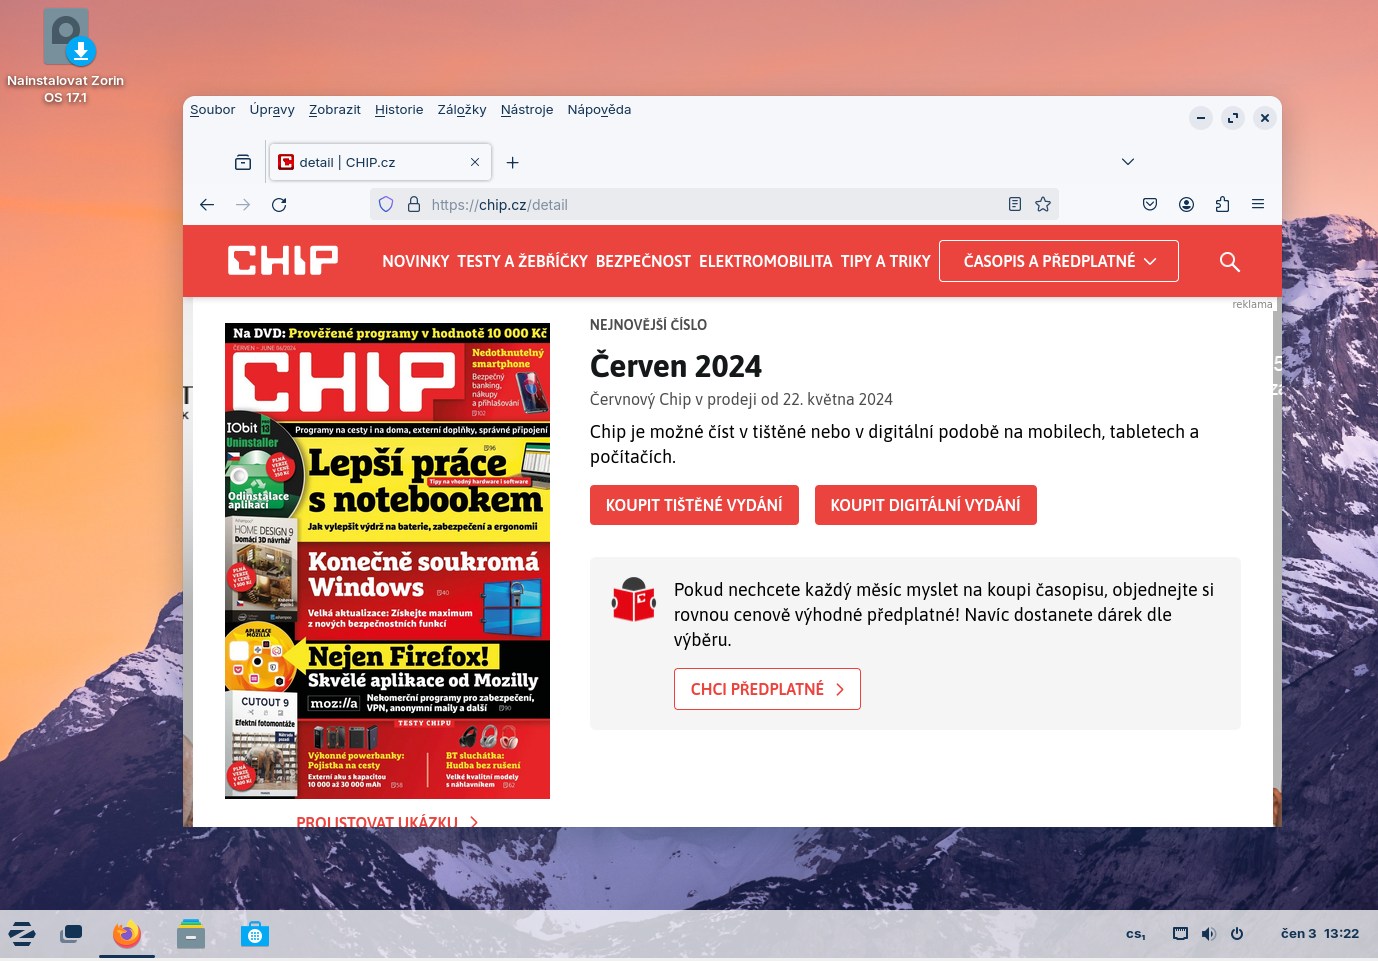Screen dimensions: 1378x961
Task: Open TIPY A TRIKY section
Action: pos(886,261)
